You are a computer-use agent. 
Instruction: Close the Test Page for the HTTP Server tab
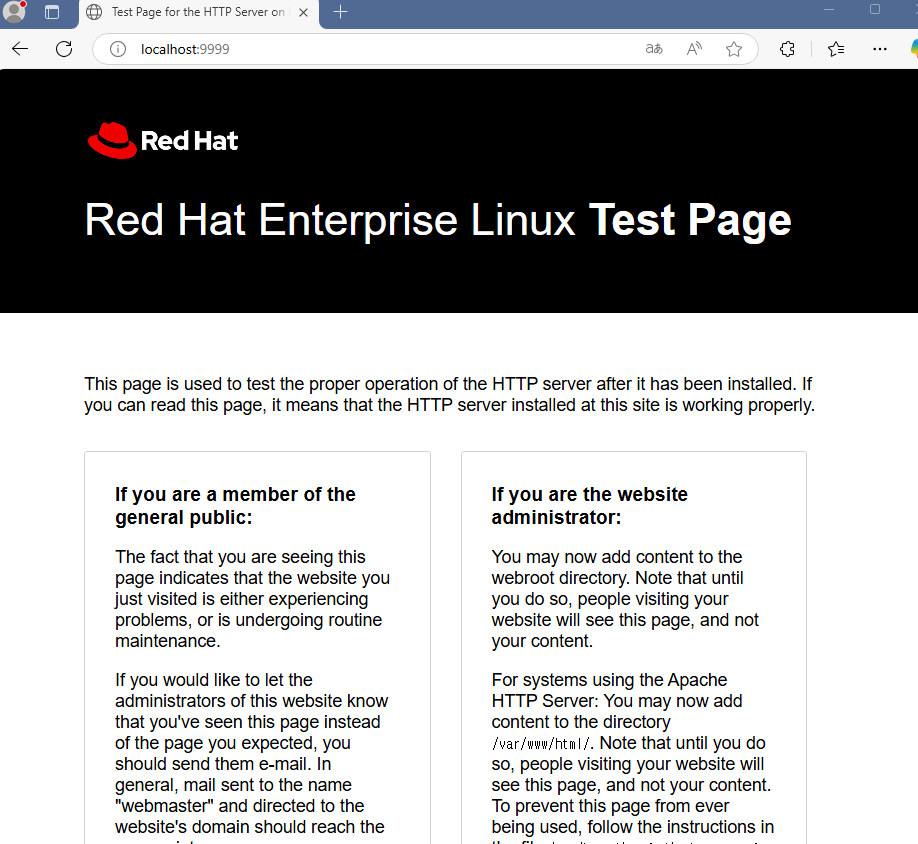tap(303, 12)
